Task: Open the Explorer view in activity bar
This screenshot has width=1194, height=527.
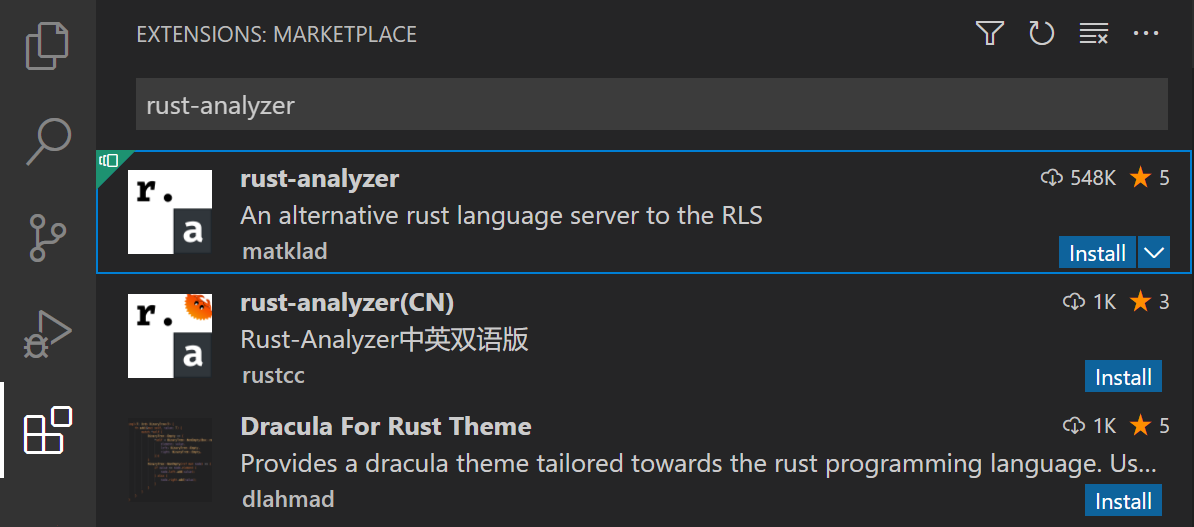Action: click(47, 45)
